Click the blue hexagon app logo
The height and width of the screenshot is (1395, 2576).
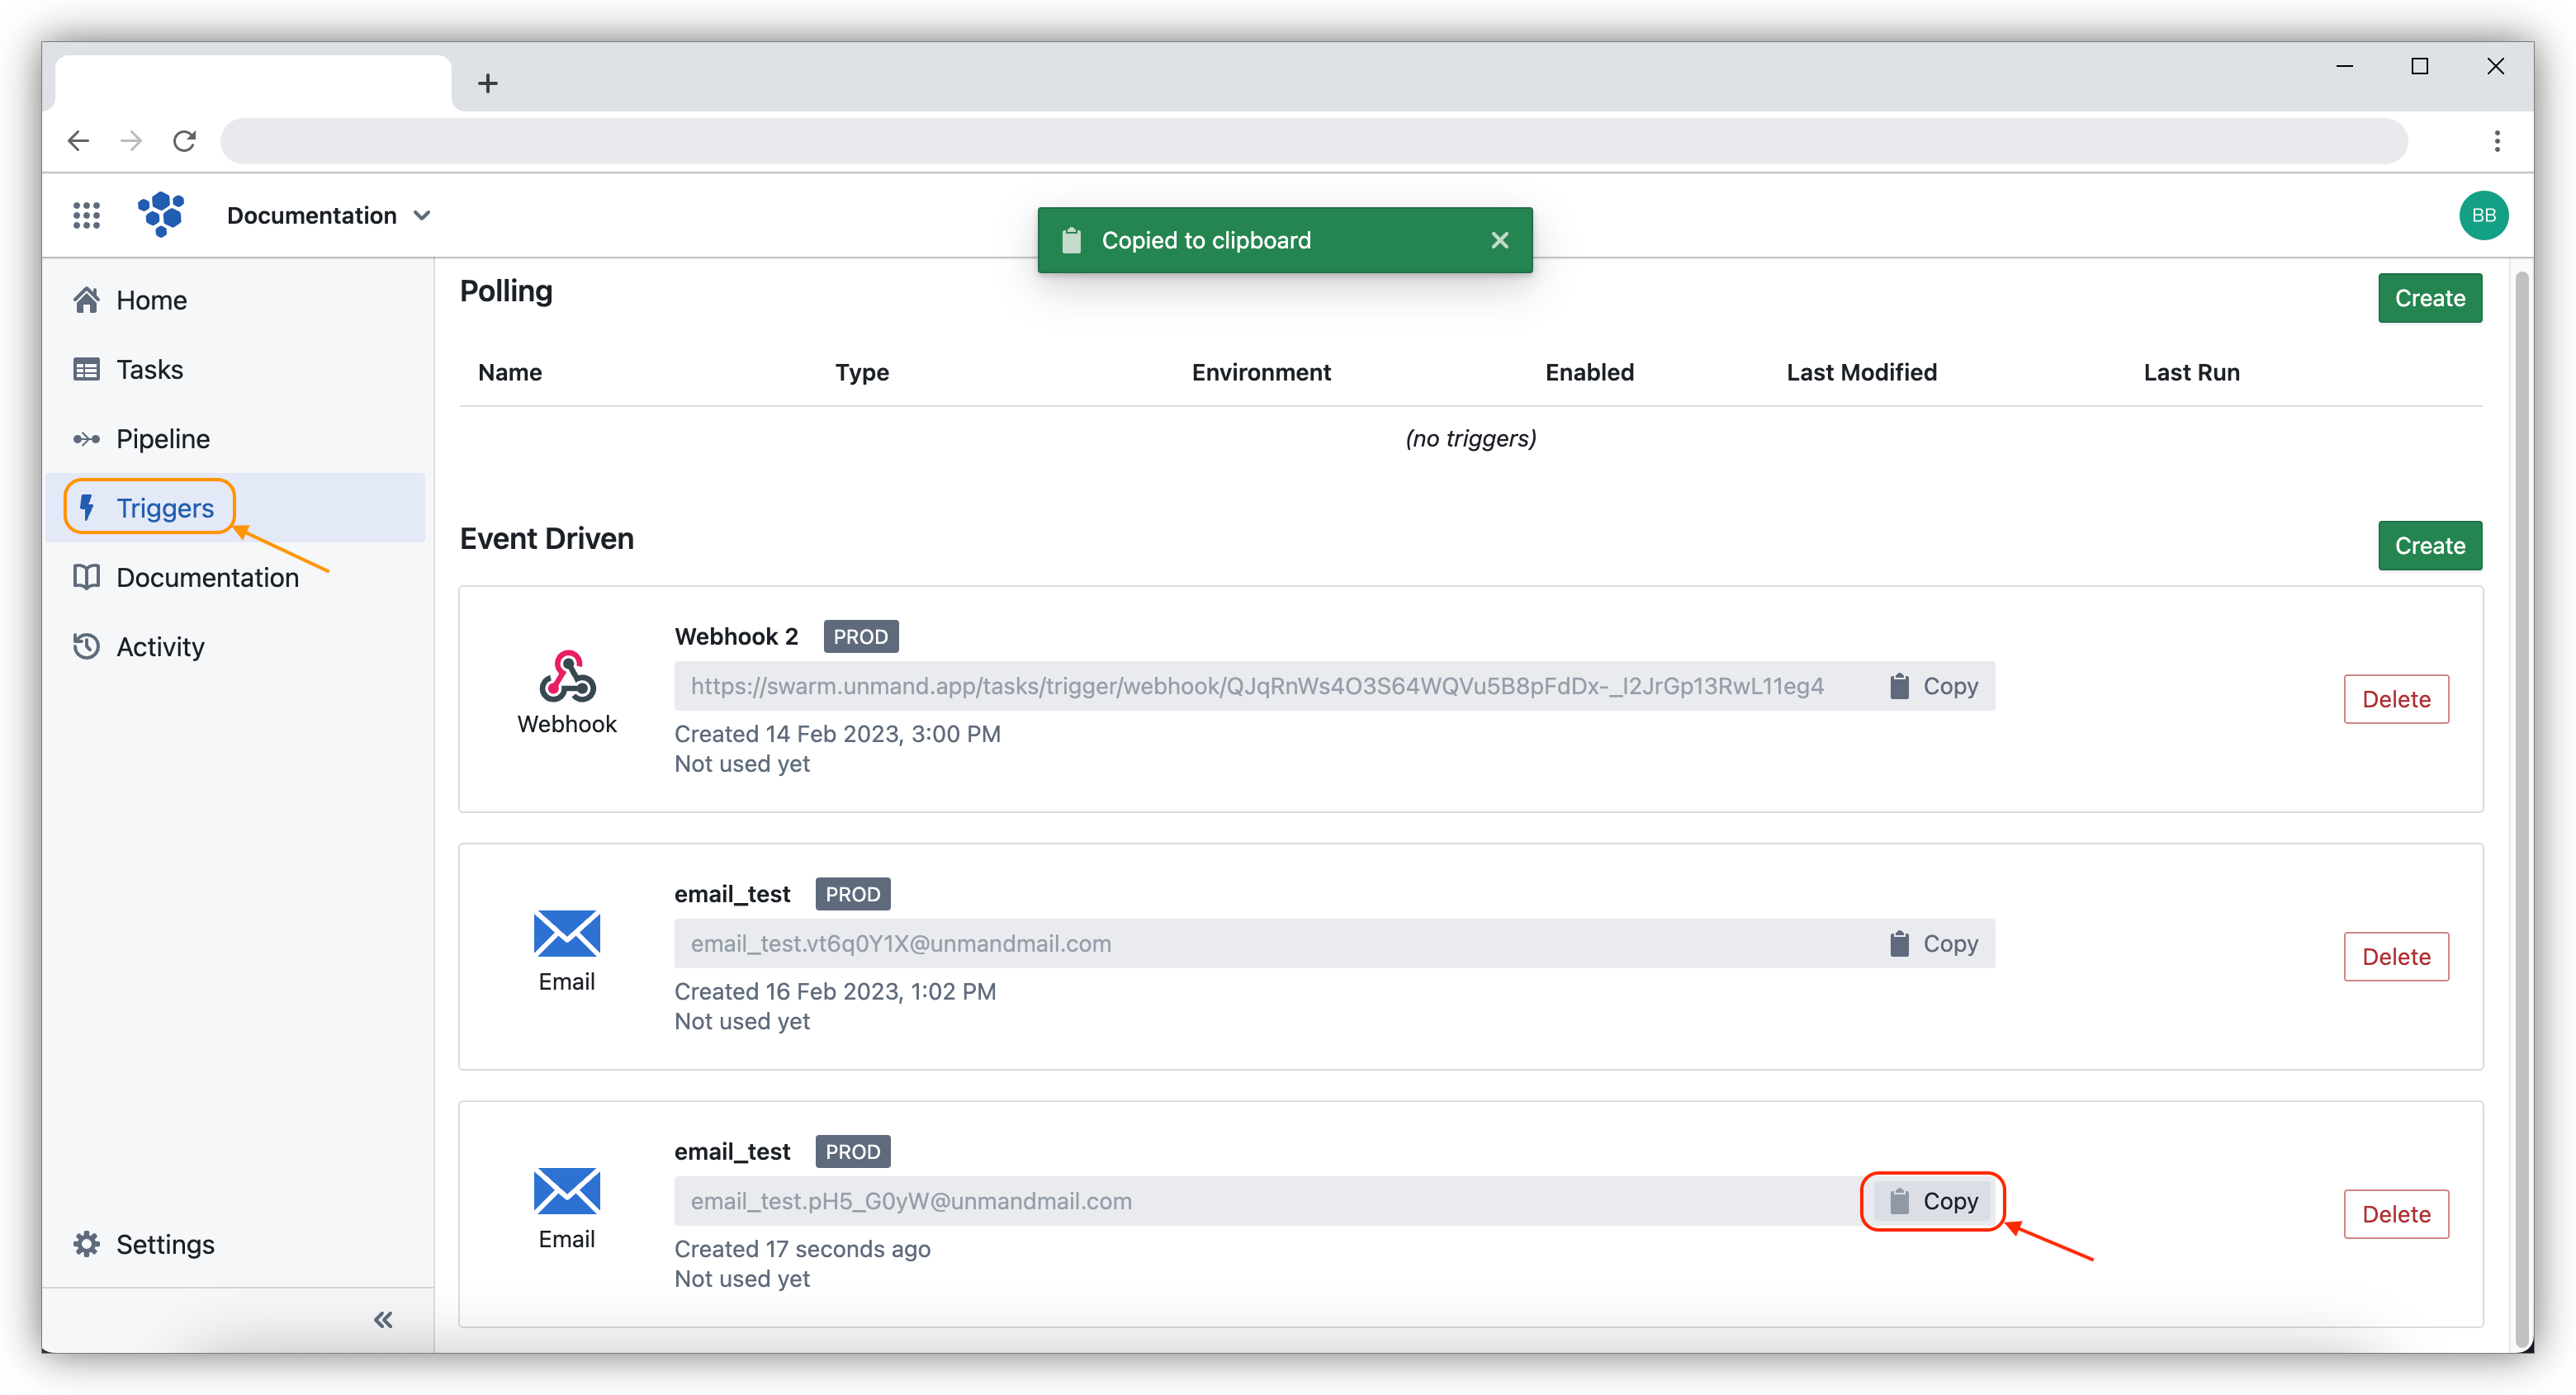[161, 214]
